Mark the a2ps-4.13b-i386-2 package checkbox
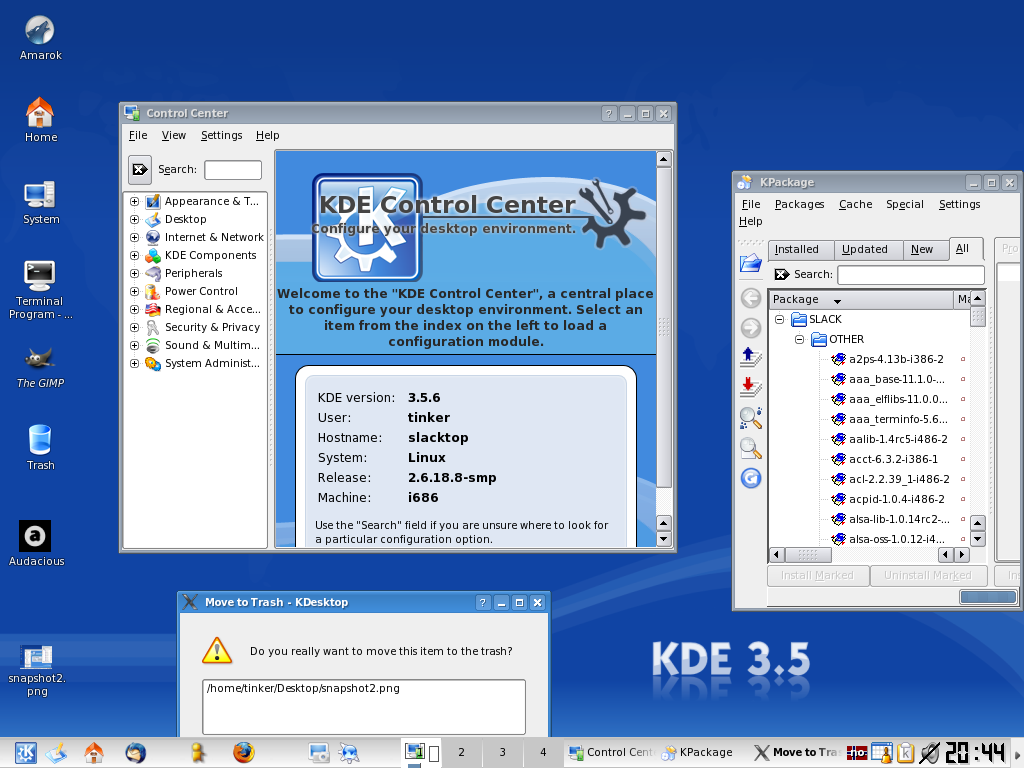 [963, 359]
